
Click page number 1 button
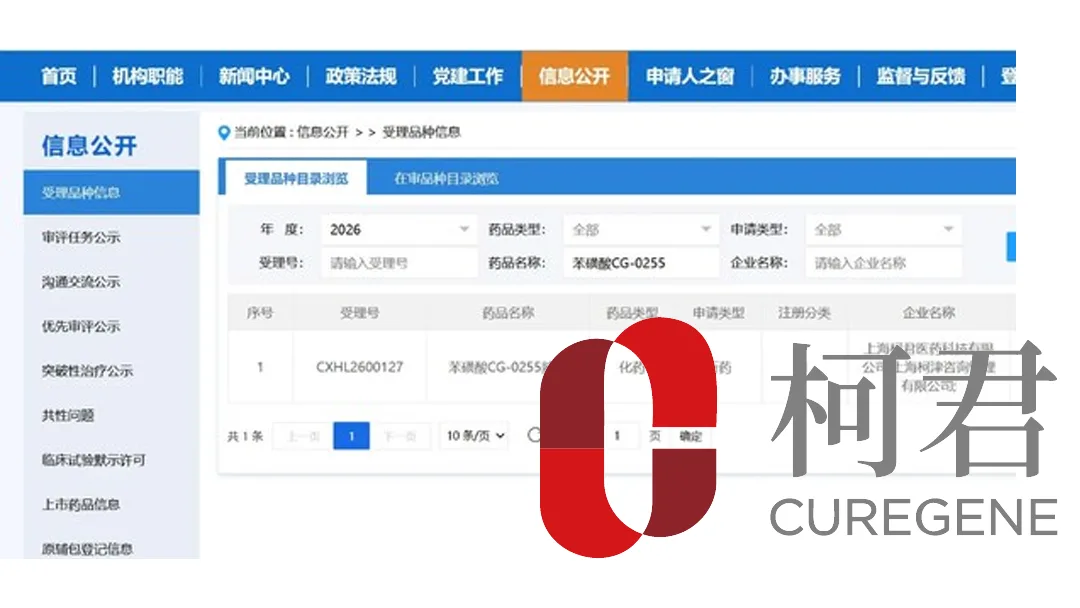351,436
